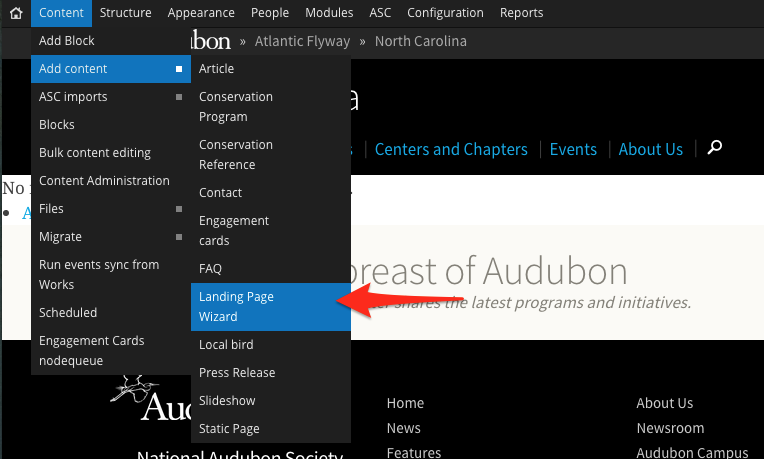The width and height of the screenshot is (764, 459).
Task: Choose Contact content type
Action: click(271, 192)
